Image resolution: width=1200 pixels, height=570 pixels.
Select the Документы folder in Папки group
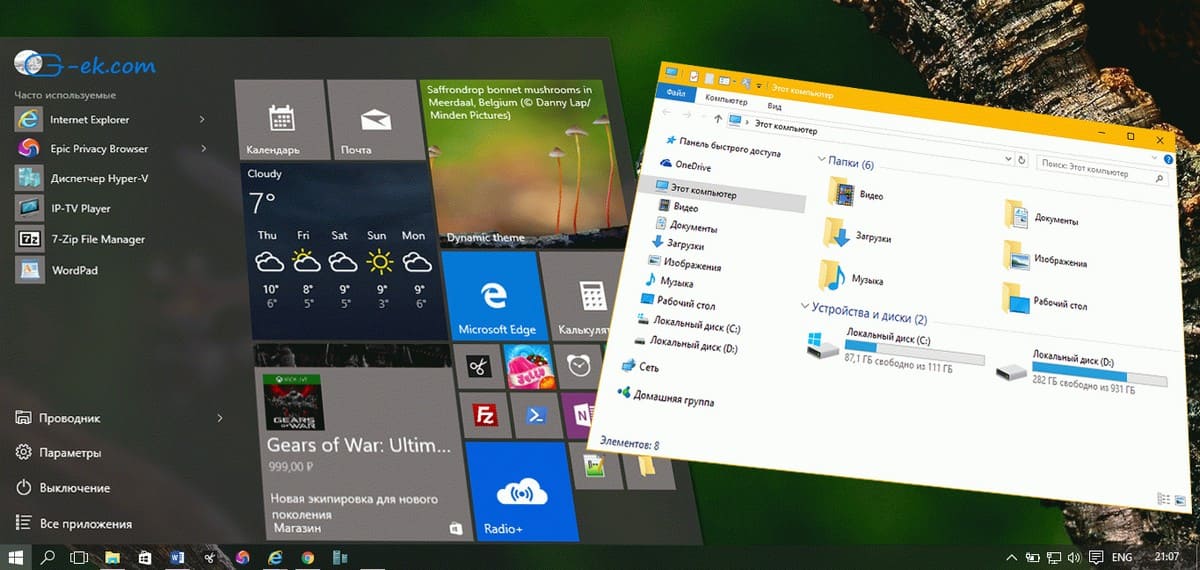point(1042,216)
